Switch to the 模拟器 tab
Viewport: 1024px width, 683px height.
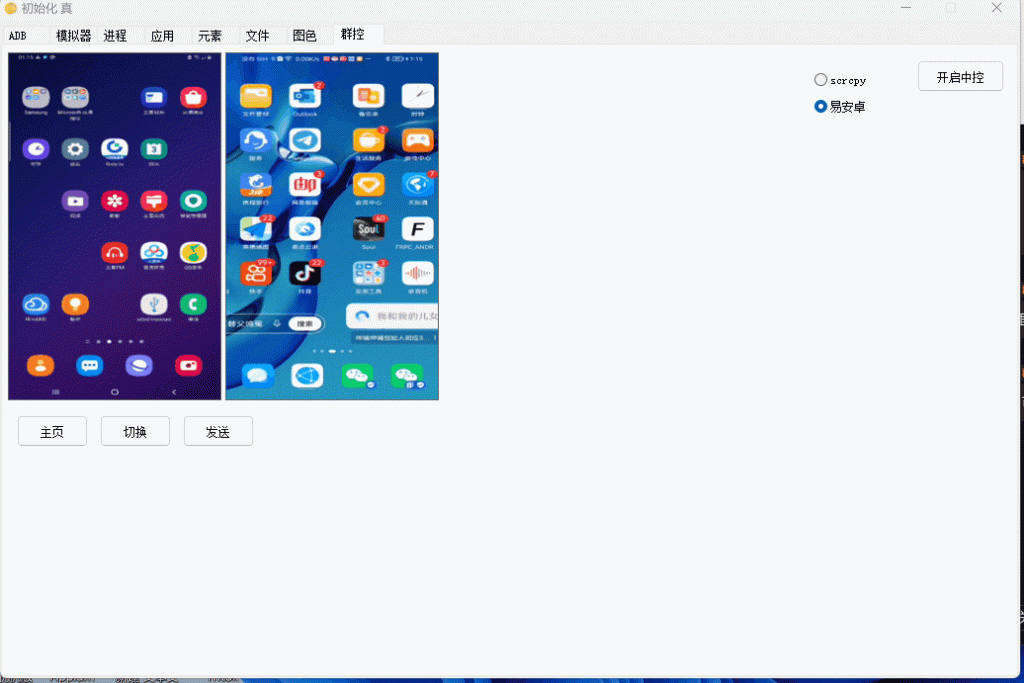tap(73, 36)
